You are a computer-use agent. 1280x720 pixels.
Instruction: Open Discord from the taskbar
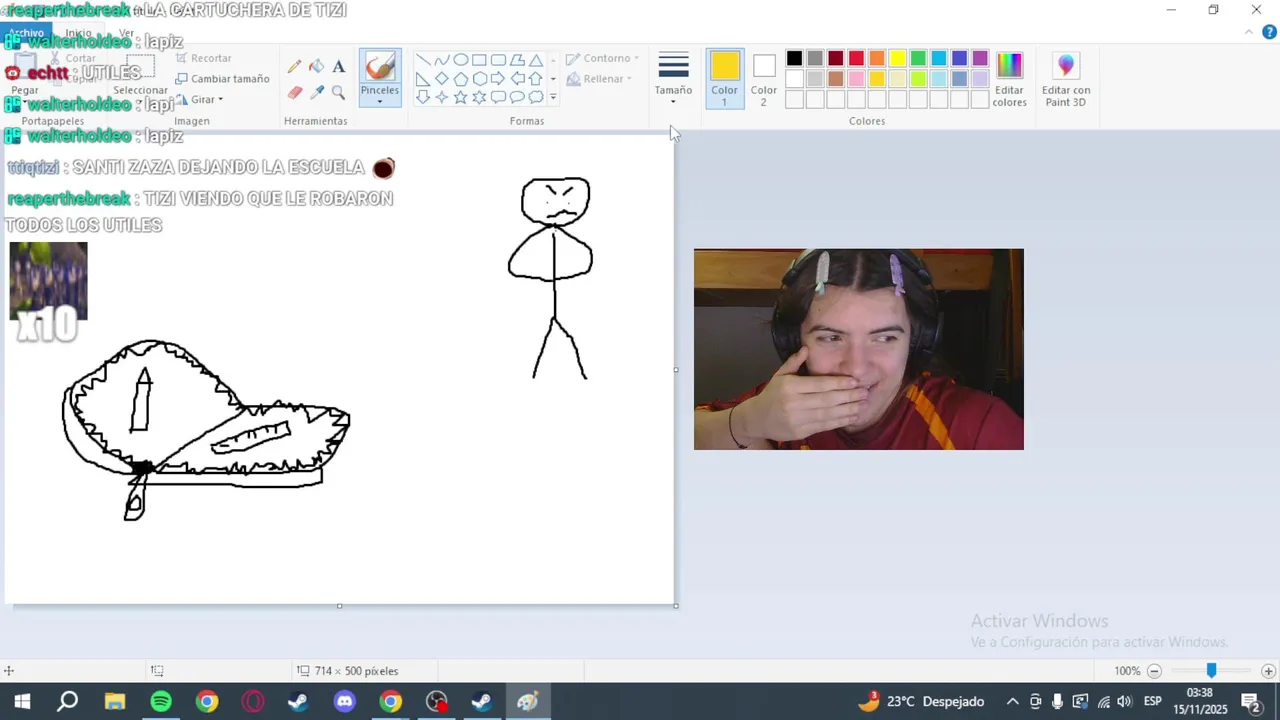click(345, 701)
